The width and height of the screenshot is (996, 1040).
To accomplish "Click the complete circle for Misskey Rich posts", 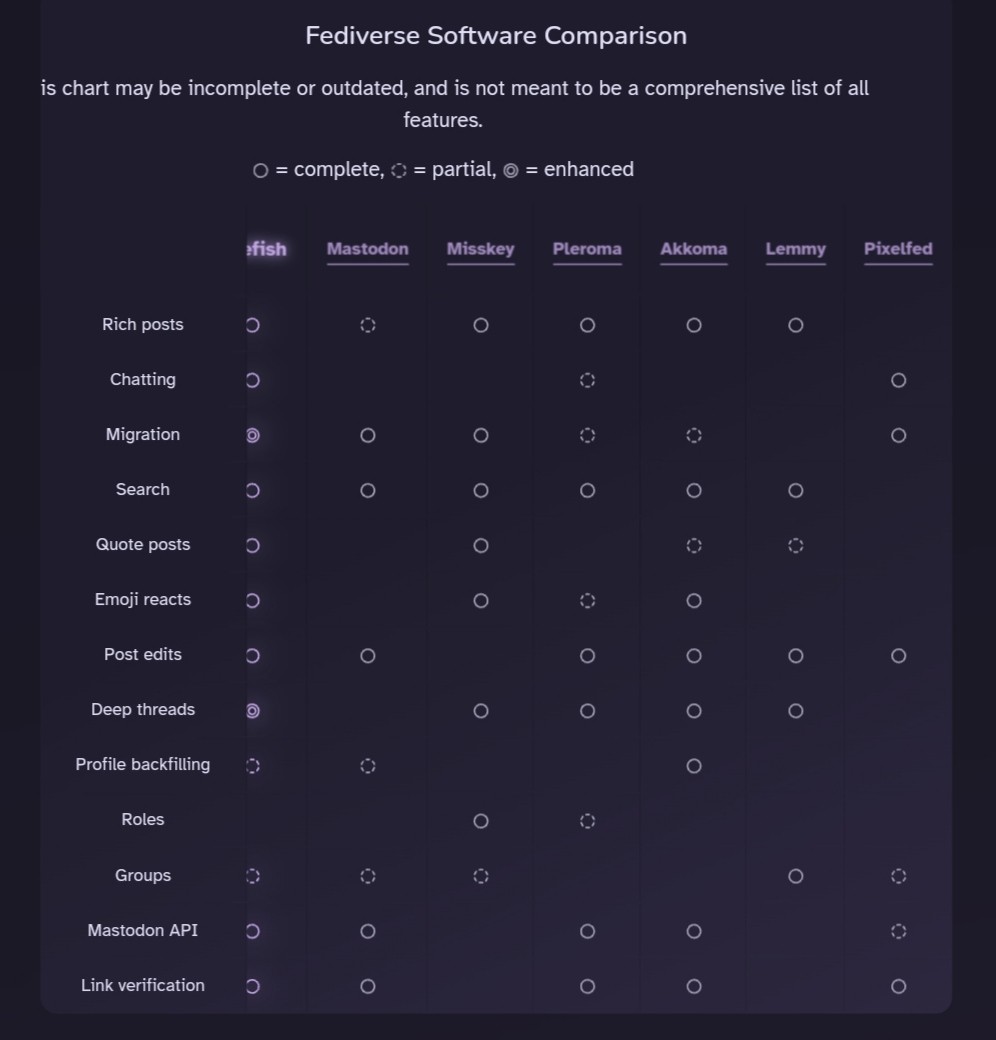I will pos(481,325).
